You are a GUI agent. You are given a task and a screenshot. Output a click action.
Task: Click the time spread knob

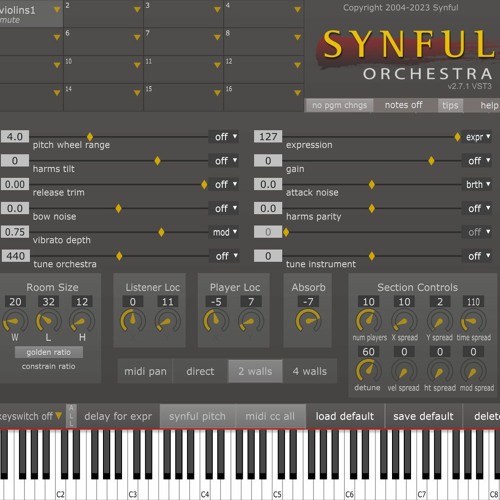pos(473,321)
